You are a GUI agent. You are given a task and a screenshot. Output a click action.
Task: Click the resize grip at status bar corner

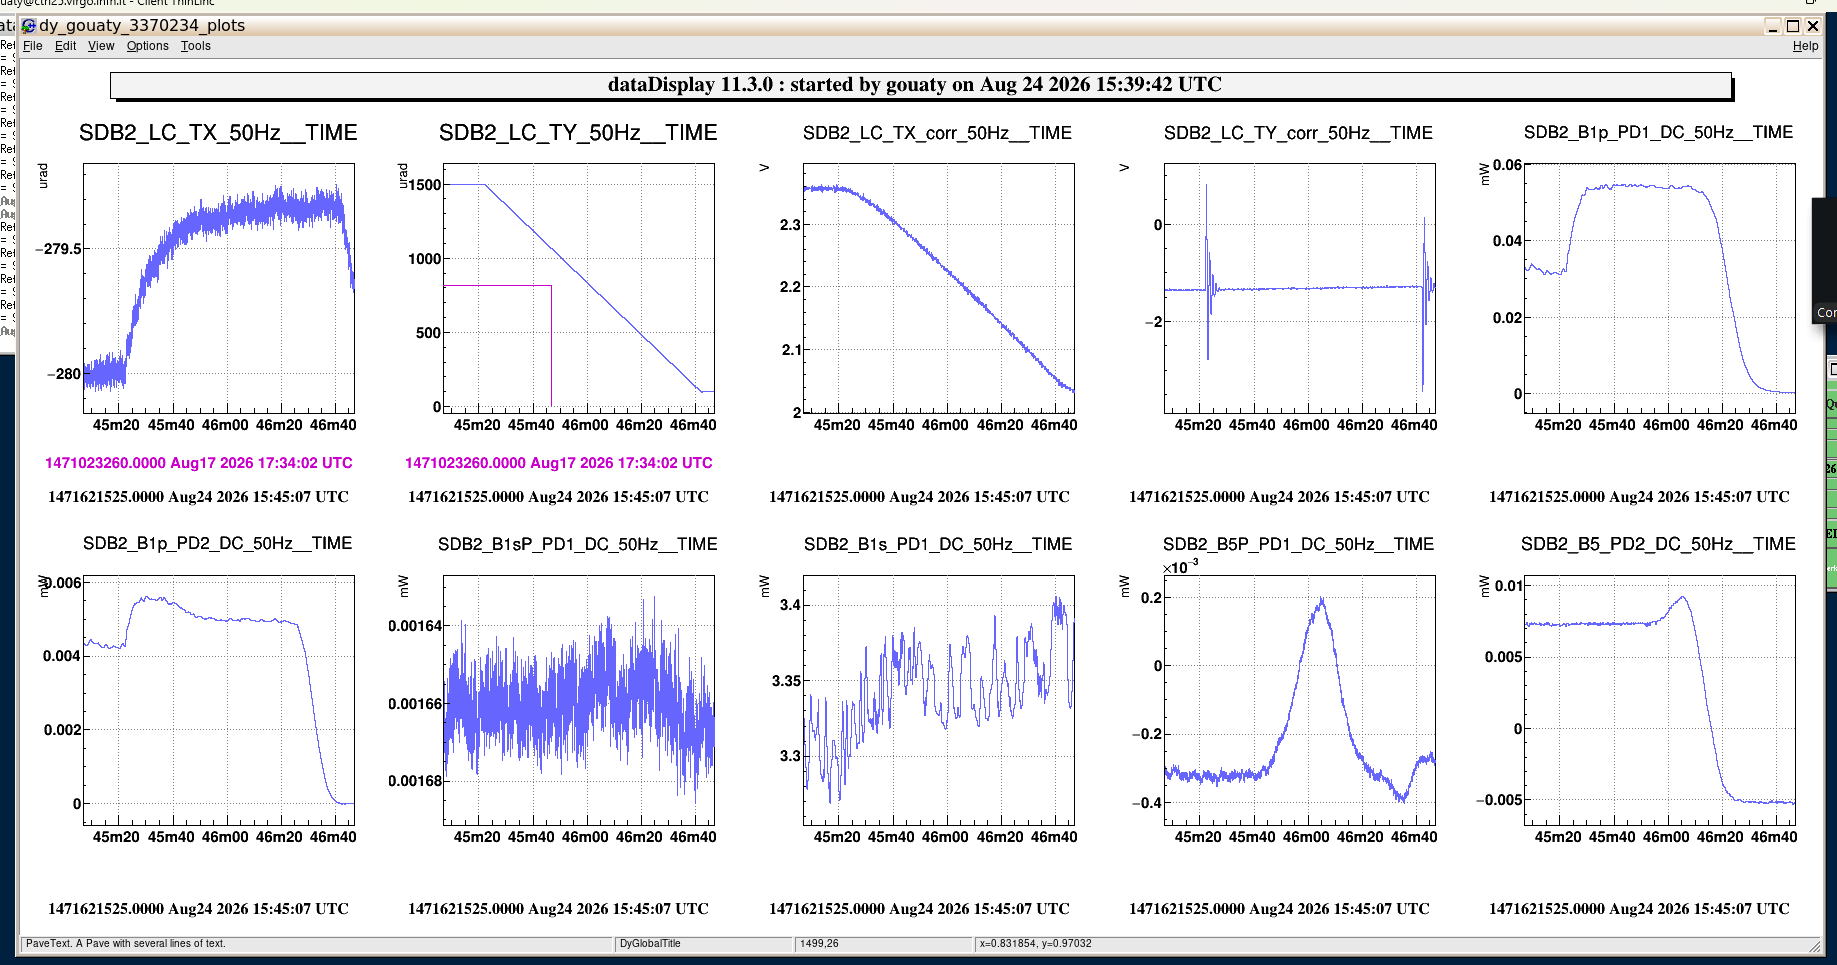[x=1815, y=945]
